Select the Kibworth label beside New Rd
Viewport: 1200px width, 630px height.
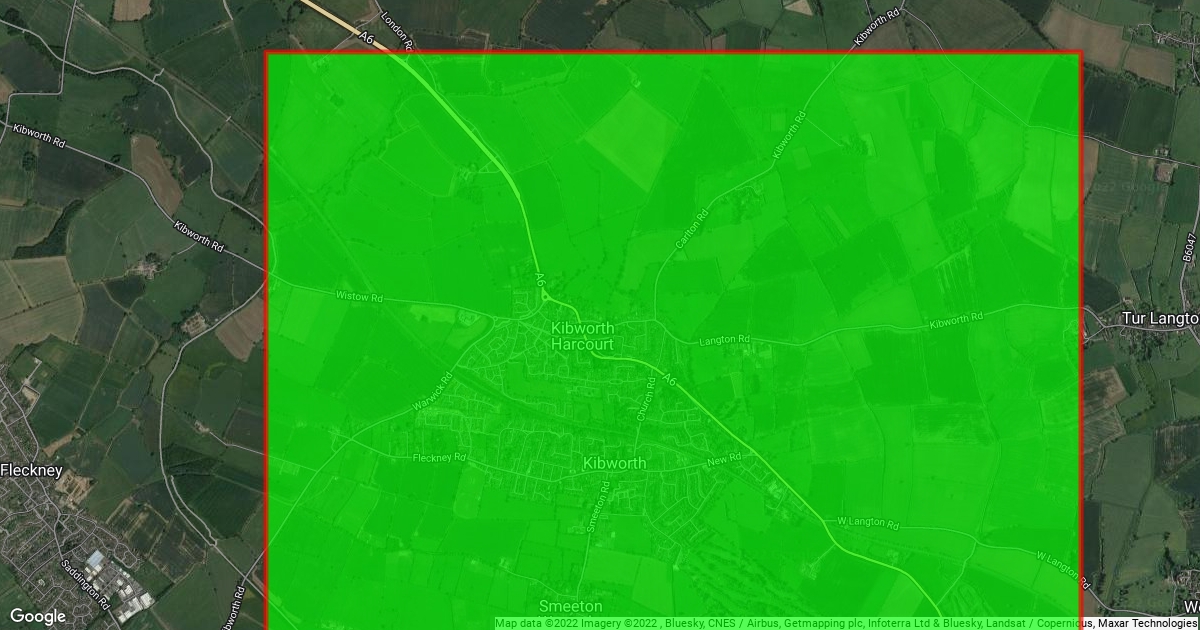pos(614,464)
